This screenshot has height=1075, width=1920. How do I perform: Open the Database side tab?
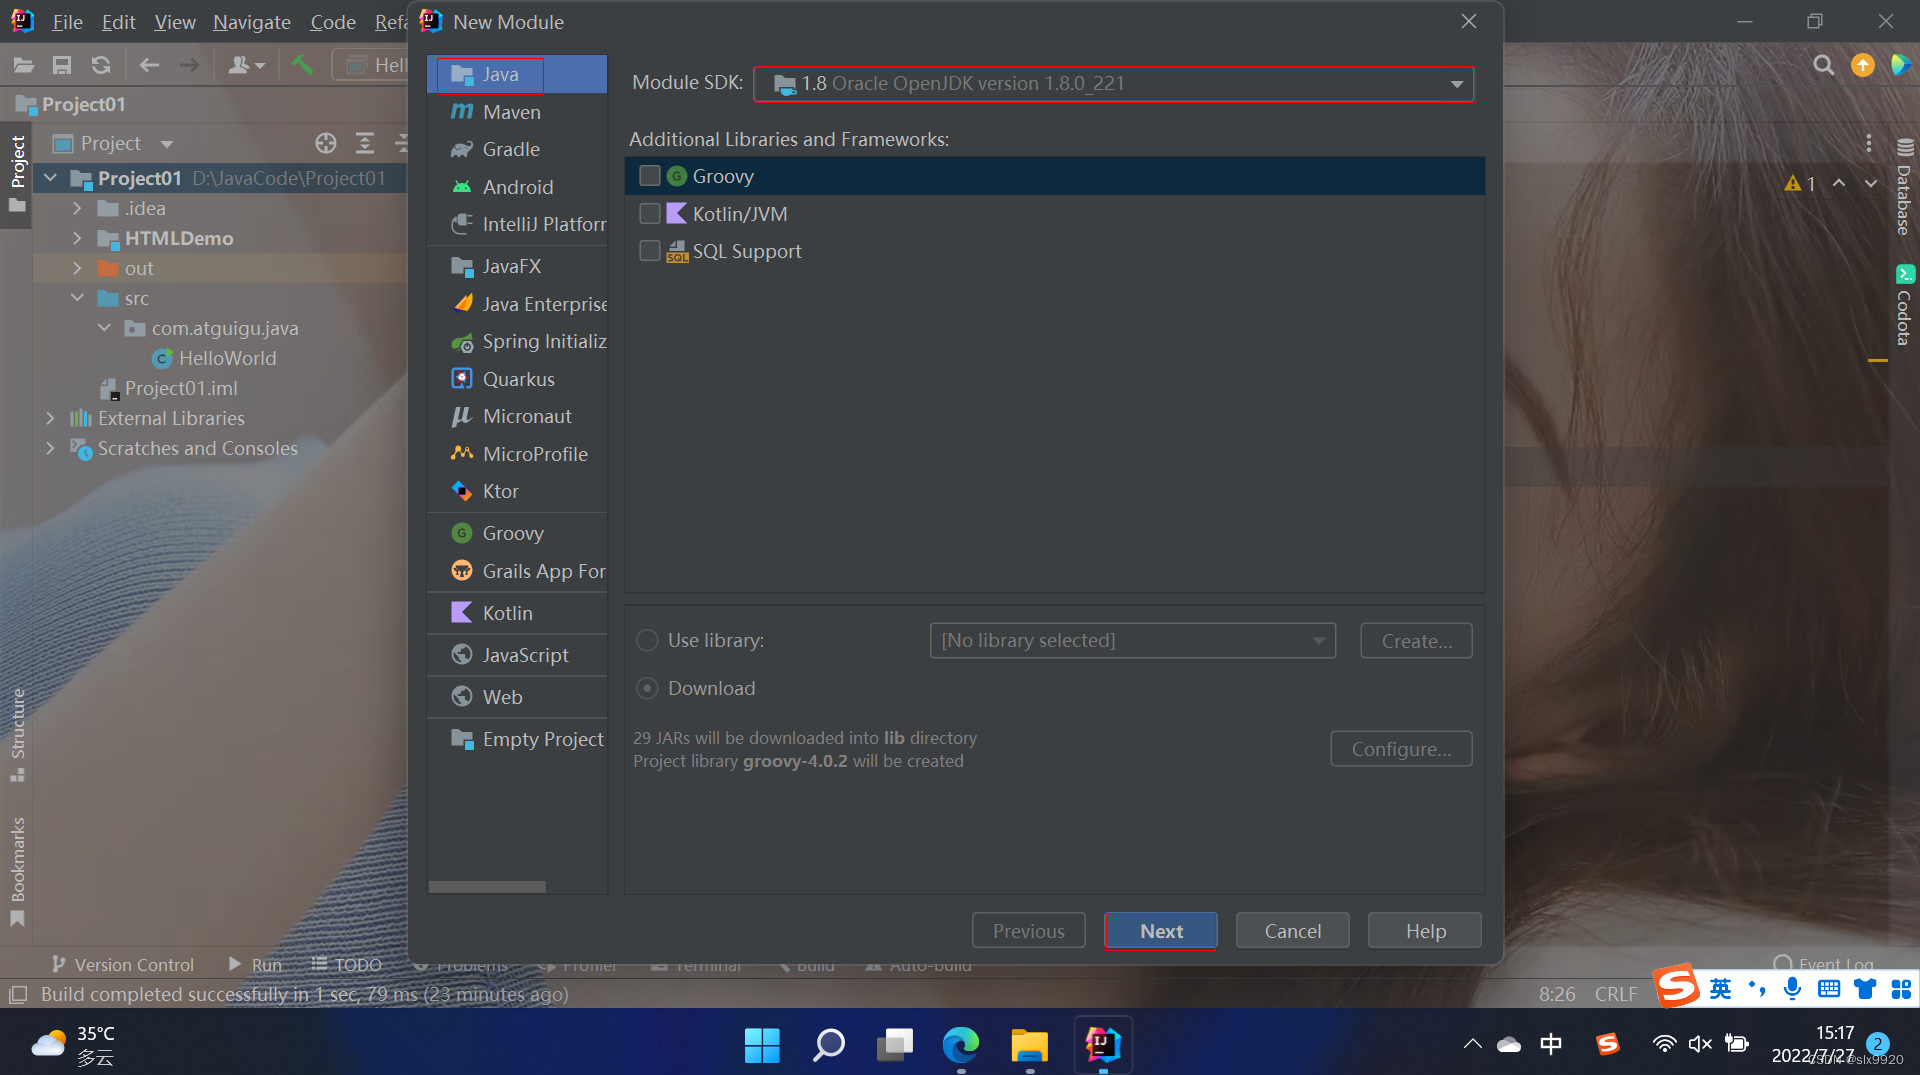1904,188
